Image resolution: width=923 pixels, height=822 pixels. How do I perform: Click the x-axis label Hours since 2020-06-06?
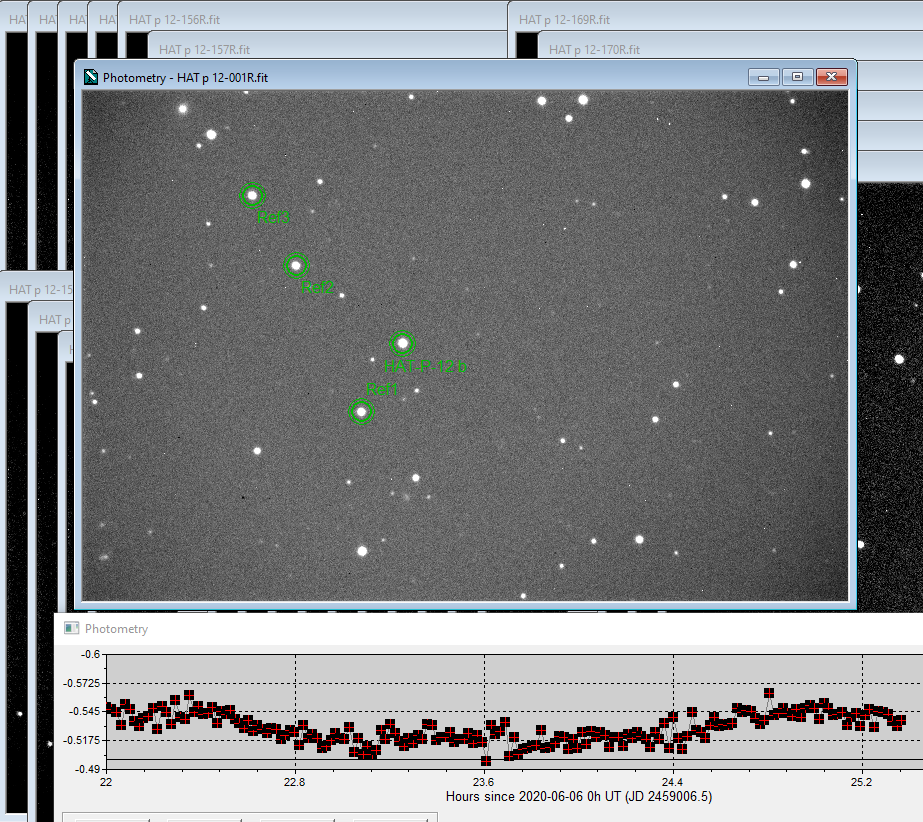point(579,796)
